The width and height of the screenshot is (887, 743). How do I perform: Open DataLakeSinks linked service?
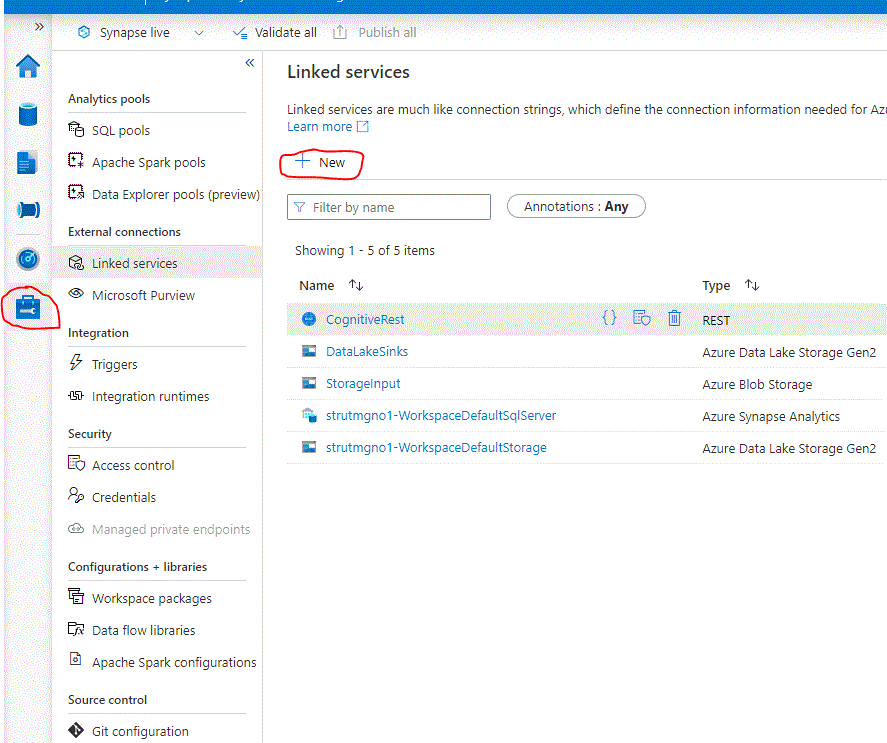(x=367, y=351)
